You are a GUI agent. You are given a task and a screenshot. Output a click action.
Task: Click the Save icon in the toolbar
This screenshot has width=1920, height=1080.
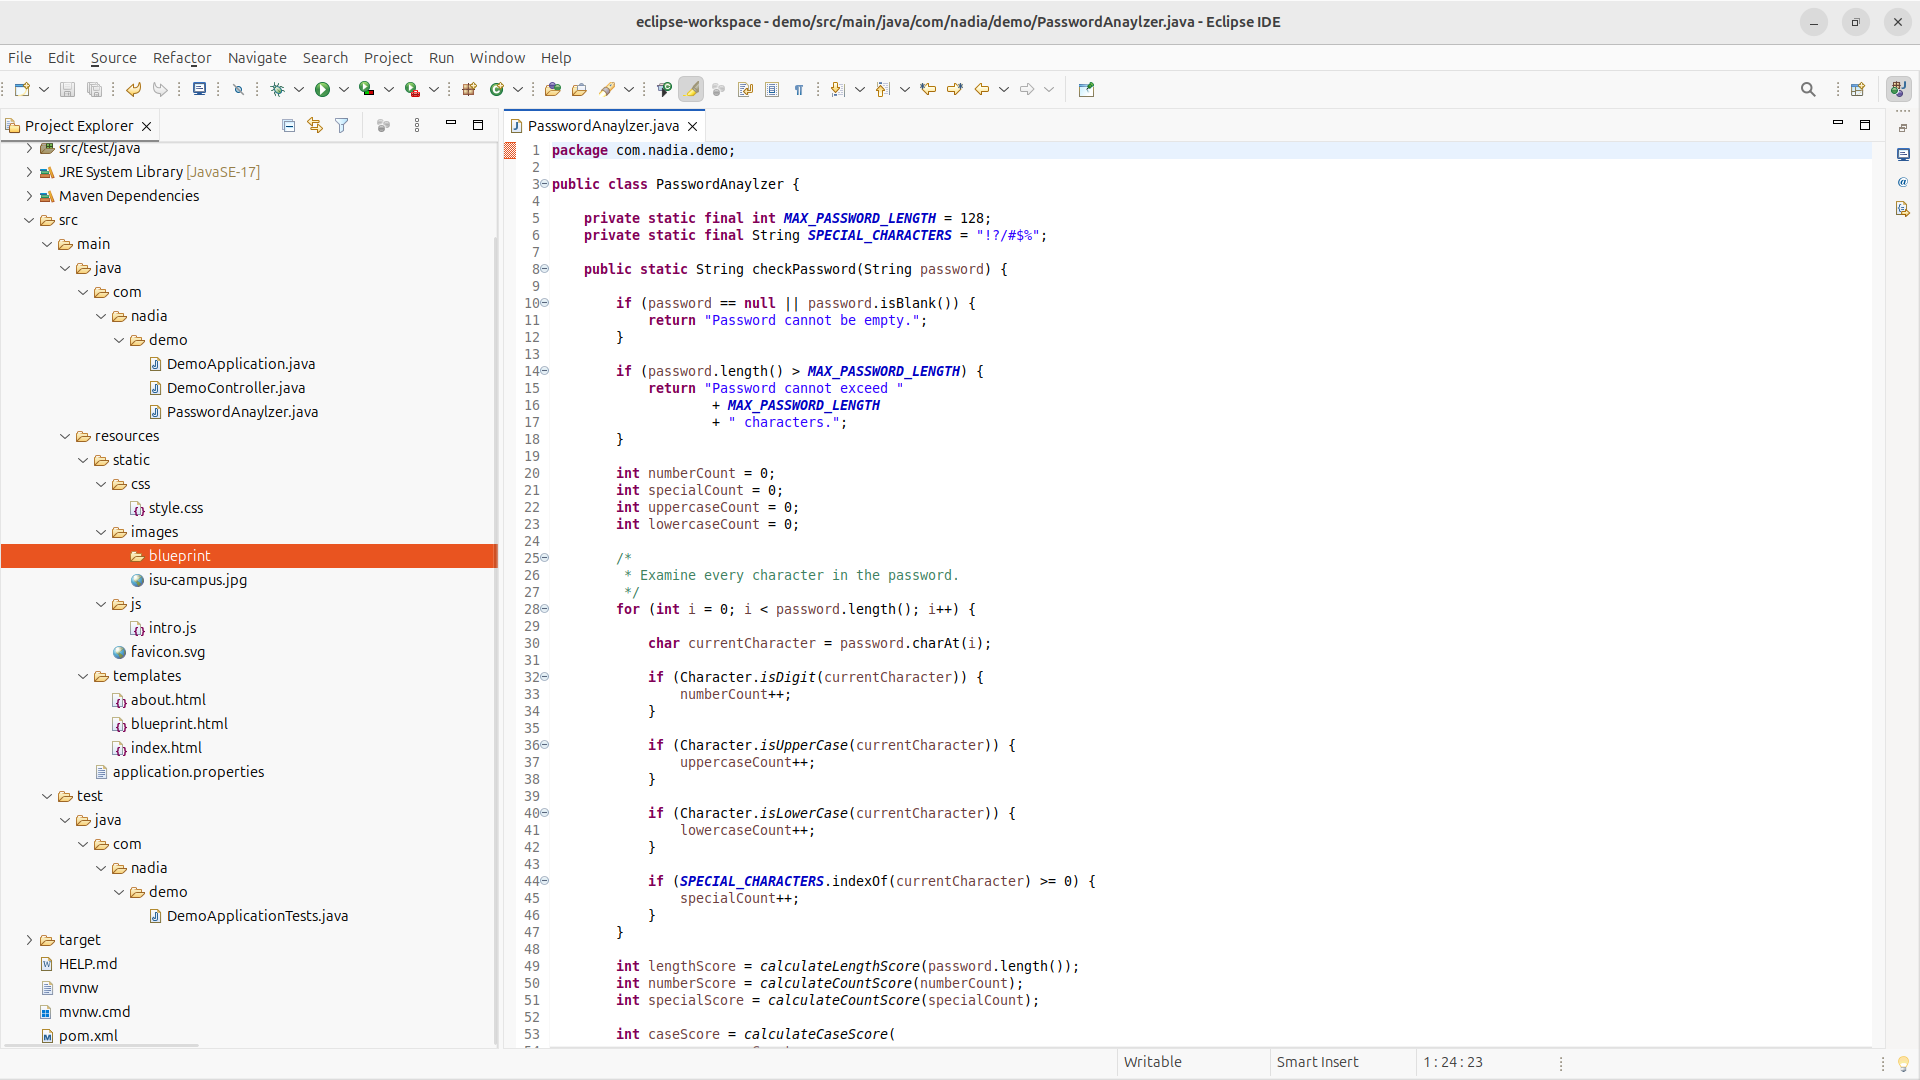click(x=67, y=90)
